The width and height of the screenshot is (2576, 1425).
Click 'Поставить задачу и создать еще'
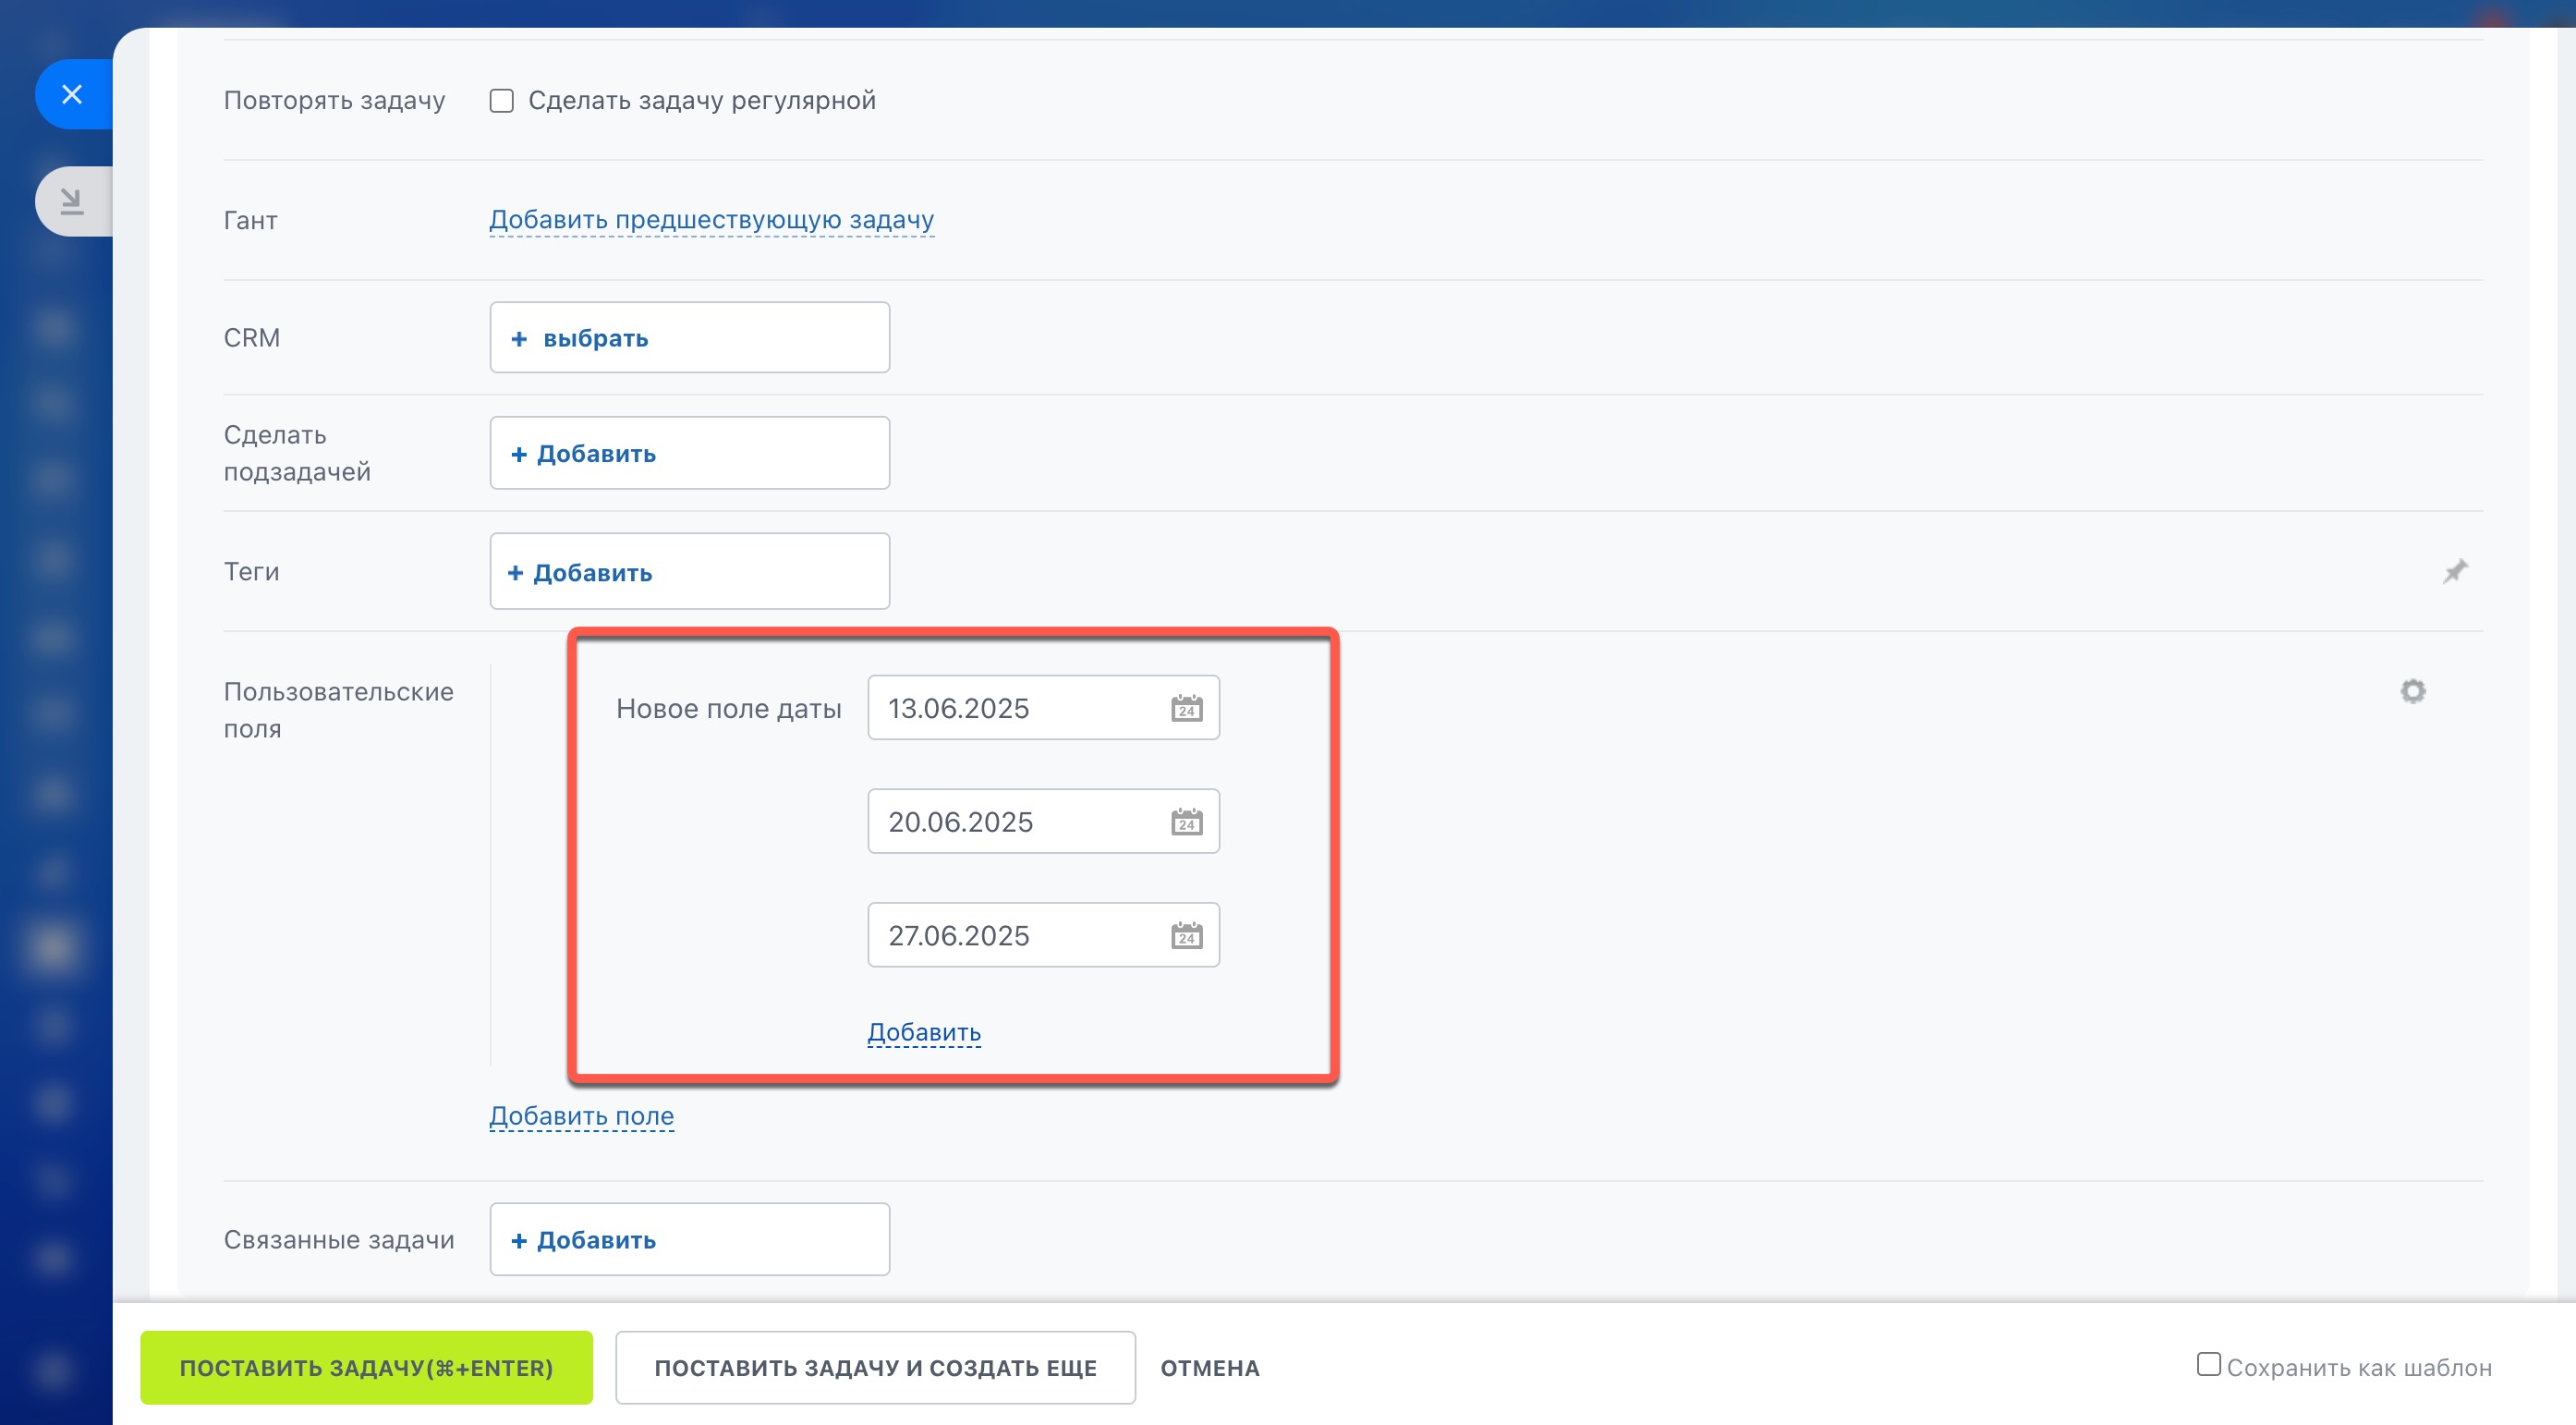point(875,1367)
